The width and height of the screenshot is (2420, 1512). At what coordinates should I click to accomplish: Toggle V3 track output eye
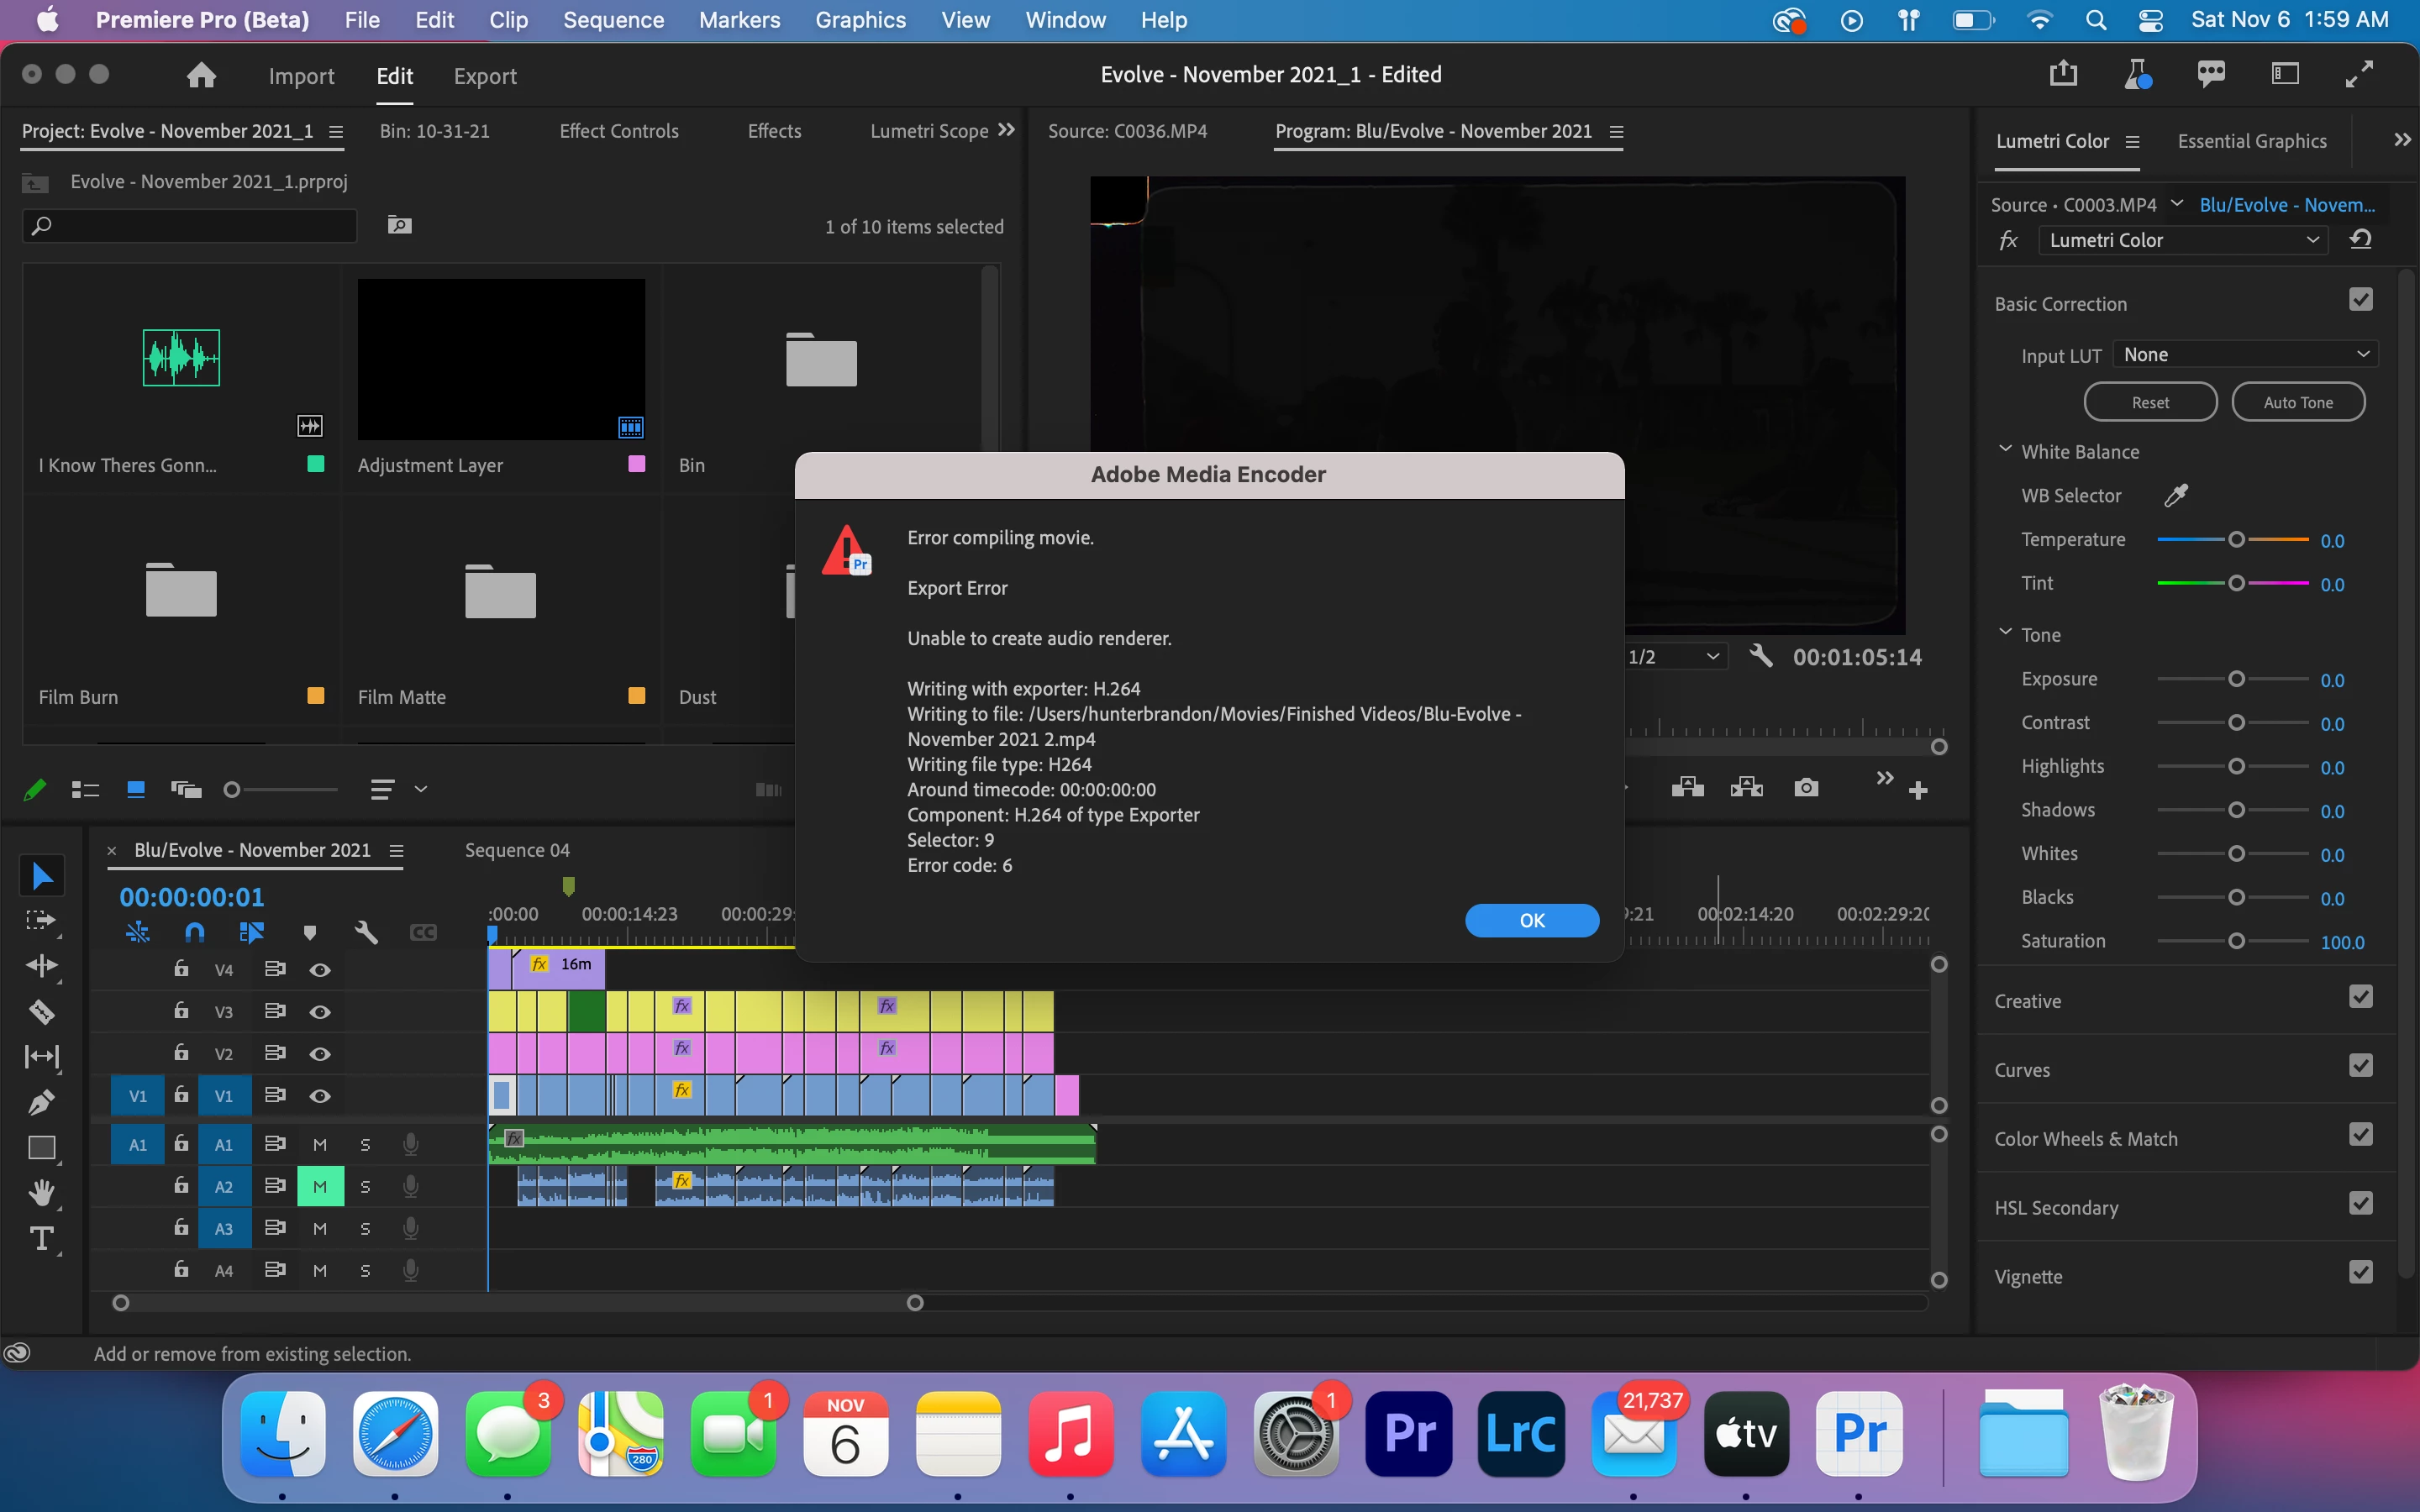[x=320, y=1012]
